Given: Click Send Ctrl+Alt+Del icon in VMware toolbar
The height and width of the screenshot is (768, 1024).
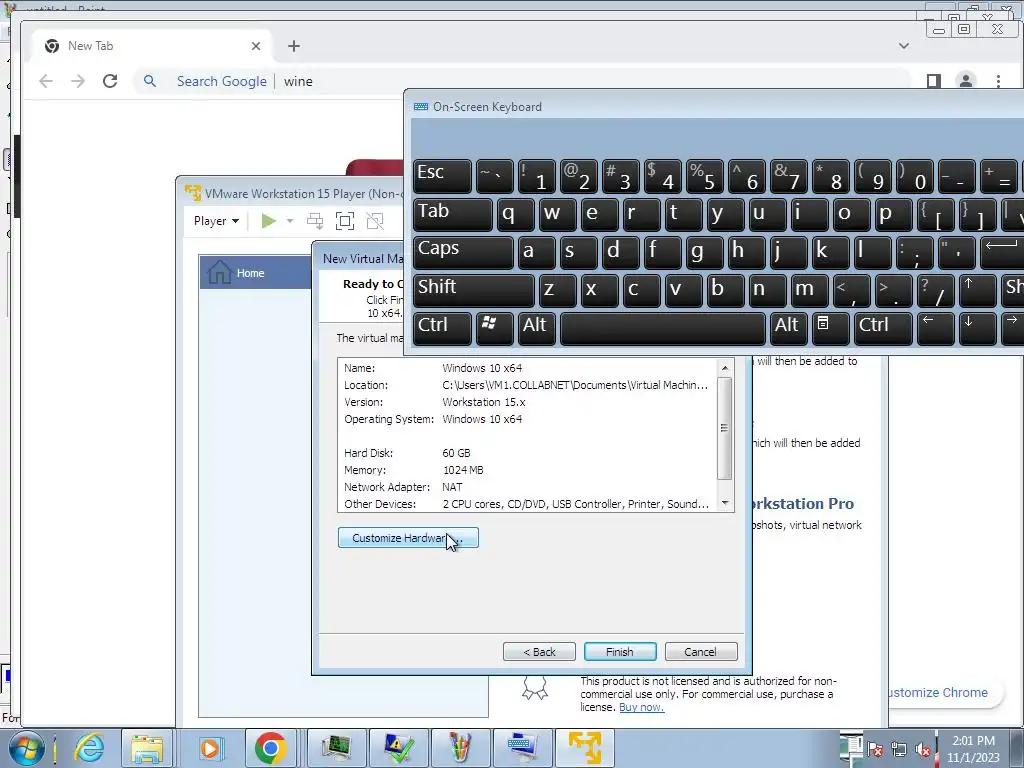Looking at the screenshot, I should (x=315, y=221).
